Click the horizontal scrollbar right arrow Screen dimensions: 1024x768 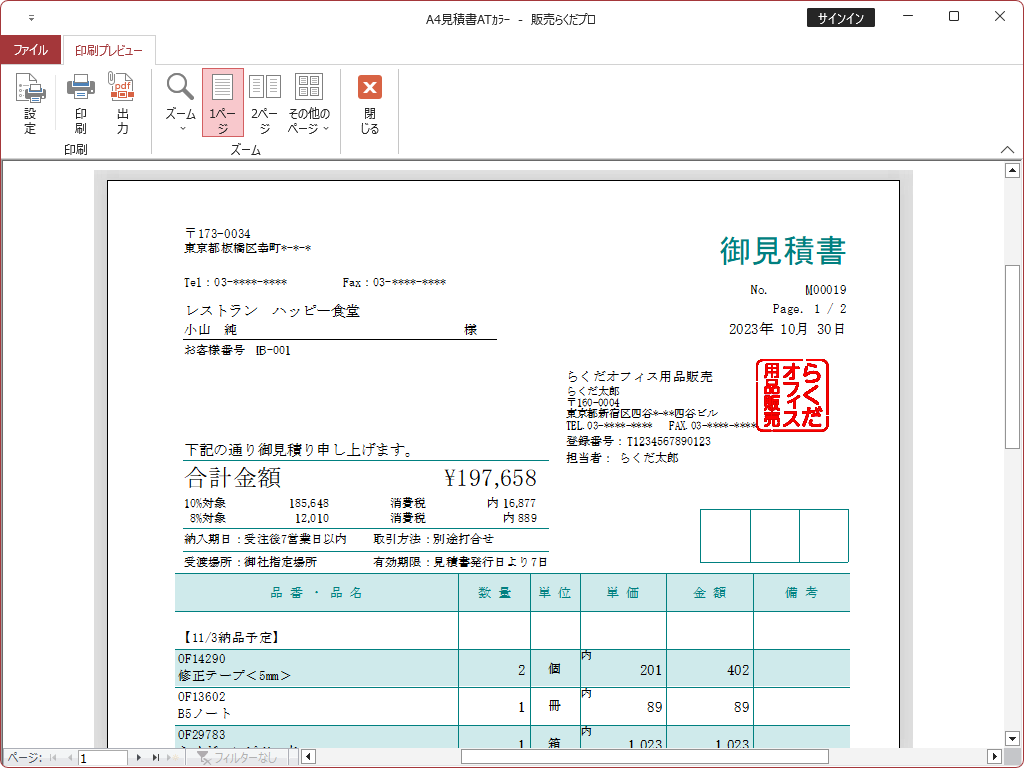pyautogui.click(x=994, y=757)
